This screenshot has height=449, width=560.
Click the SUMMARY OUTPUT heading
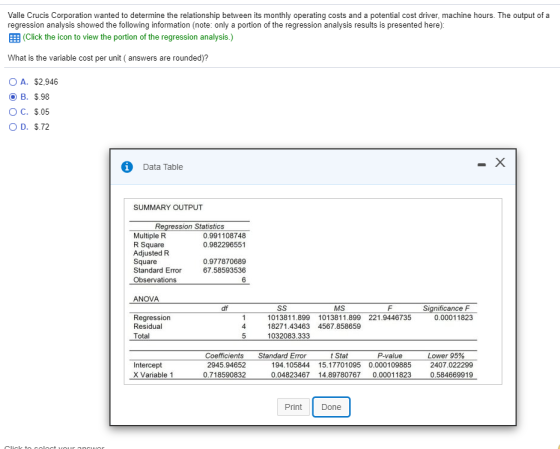168,208
